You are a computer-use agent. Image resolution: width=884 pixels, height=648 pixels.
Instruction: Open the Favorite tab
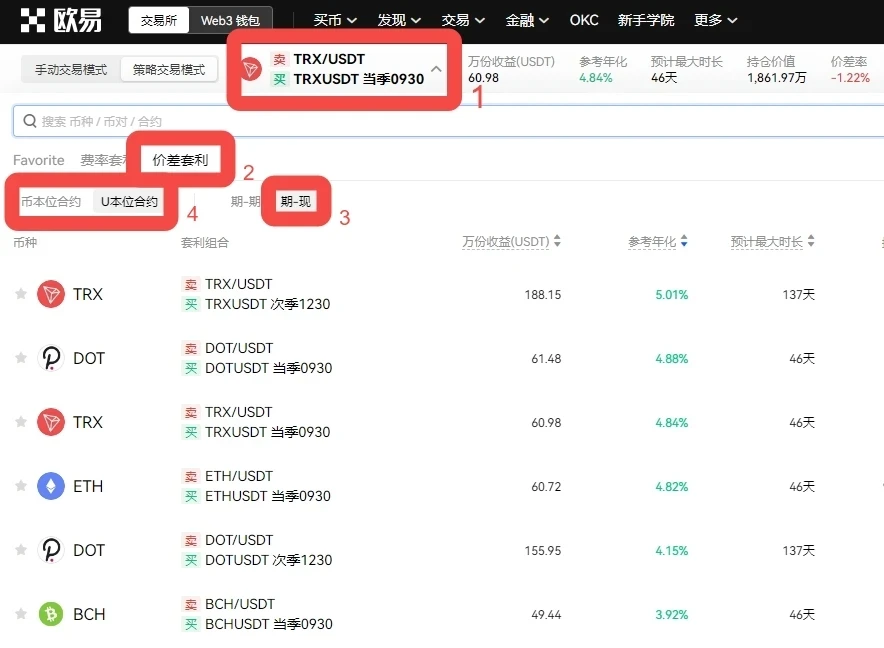(x=38, y=160)
